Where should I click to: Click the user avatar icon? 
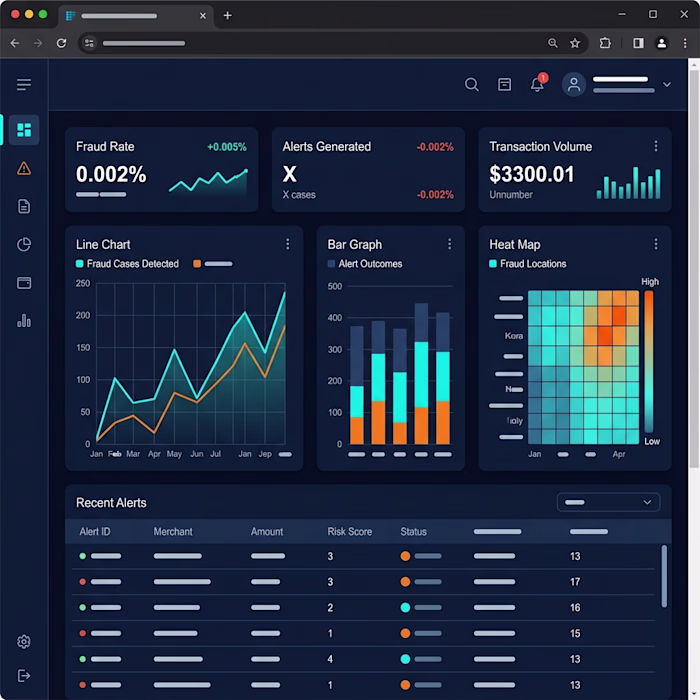pos(574,84)
